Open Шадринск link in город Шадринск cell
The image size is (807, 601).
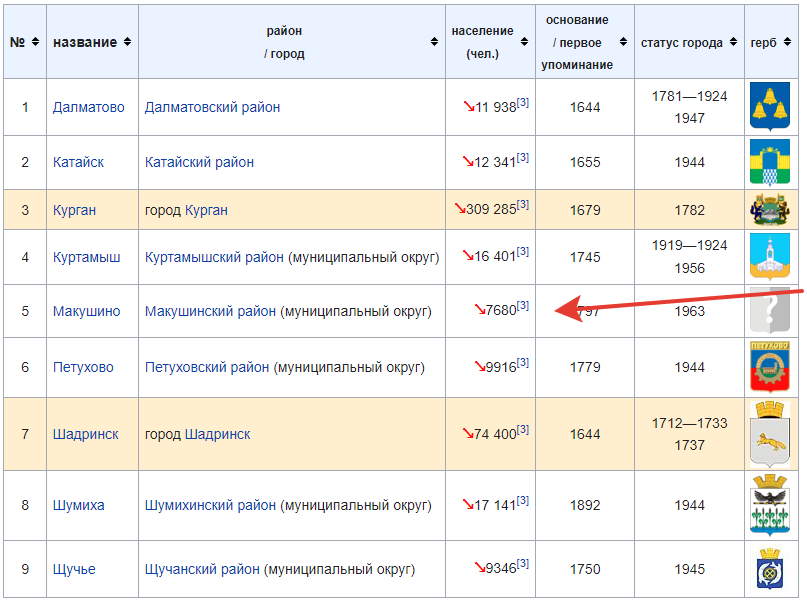coord(217,434)
